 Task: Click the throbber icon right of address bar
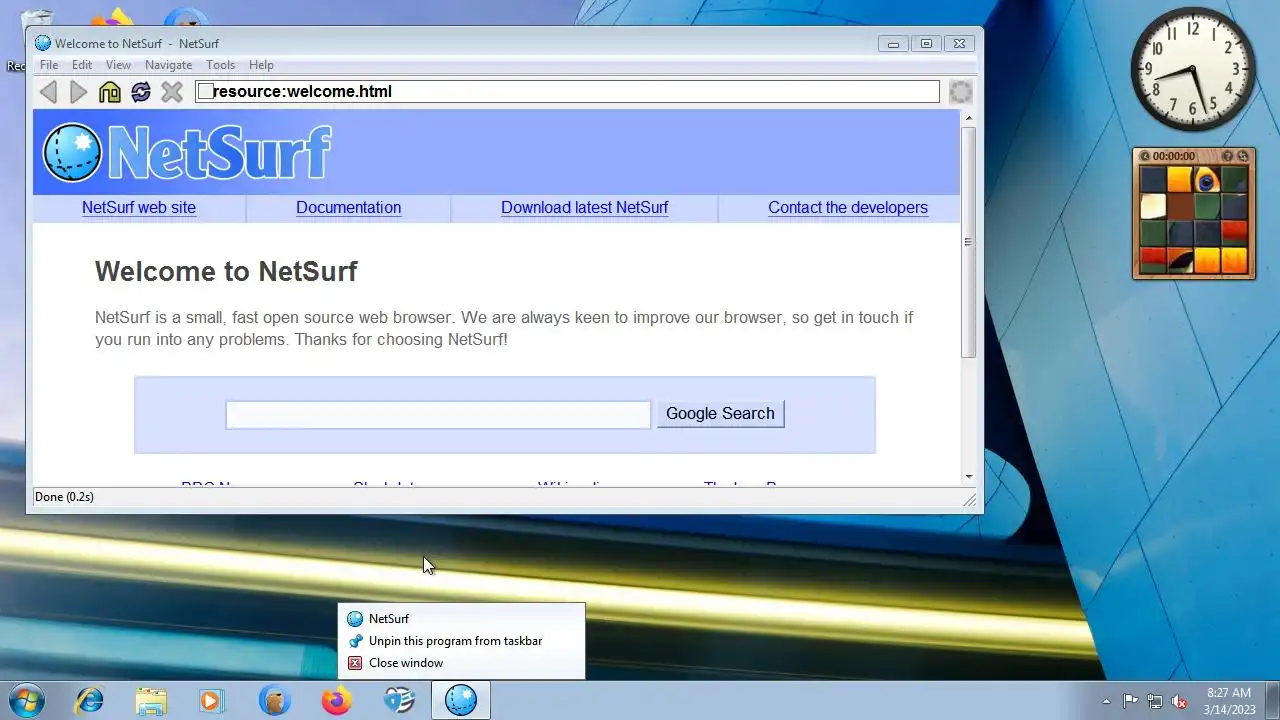click(960, 92)
